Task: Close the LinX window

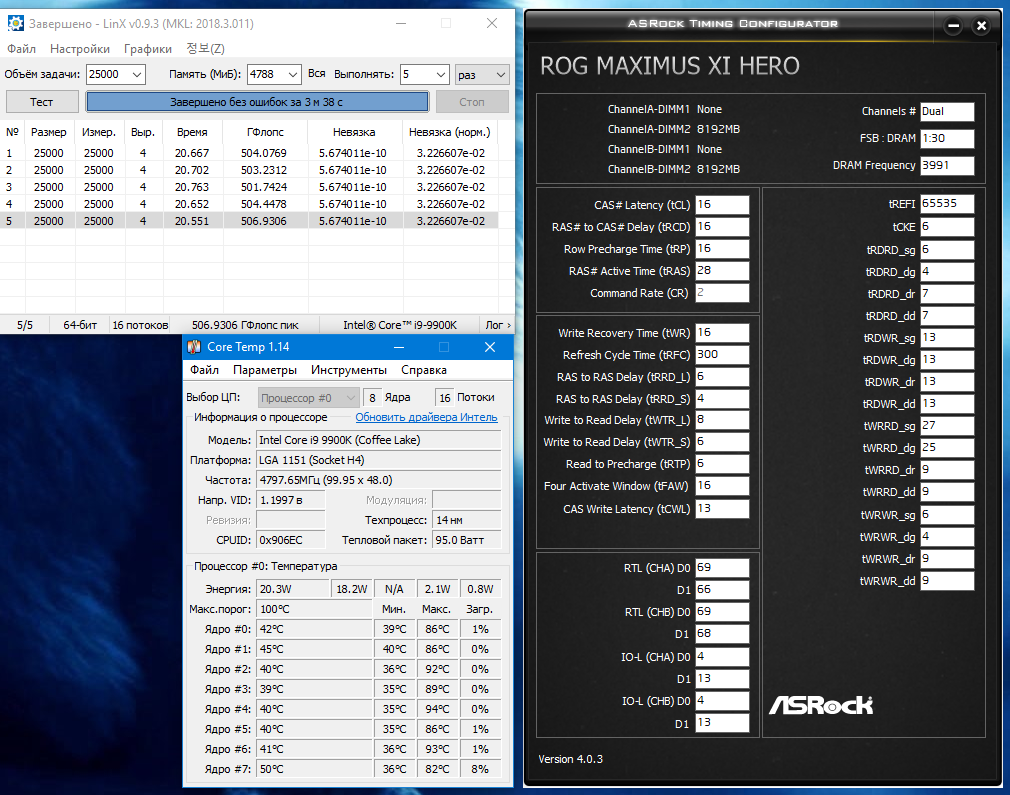Action: click(491, 23)
